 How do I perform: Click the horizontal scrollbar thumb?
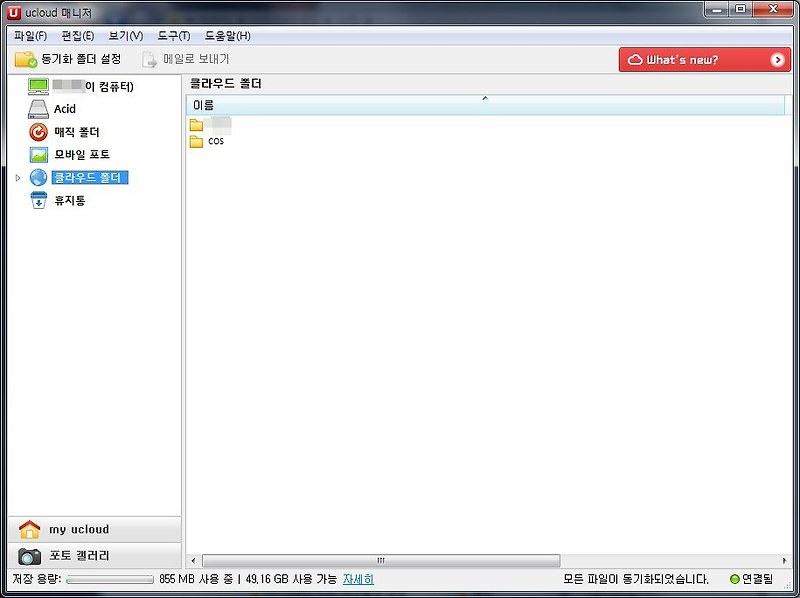click(381, 560)
